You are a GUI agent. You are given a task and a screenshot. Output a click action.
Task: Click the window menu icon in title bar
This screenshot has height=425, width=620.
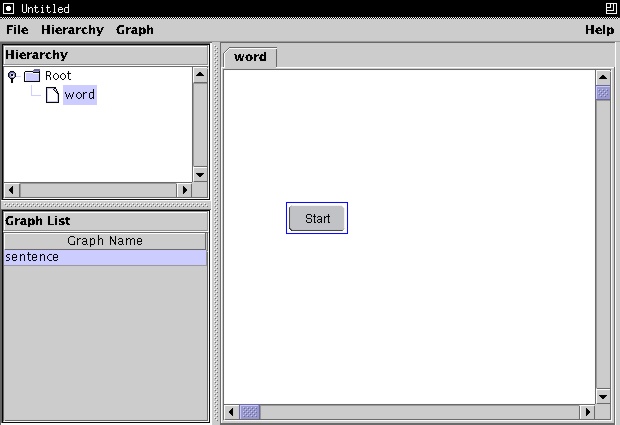[9, 8]
